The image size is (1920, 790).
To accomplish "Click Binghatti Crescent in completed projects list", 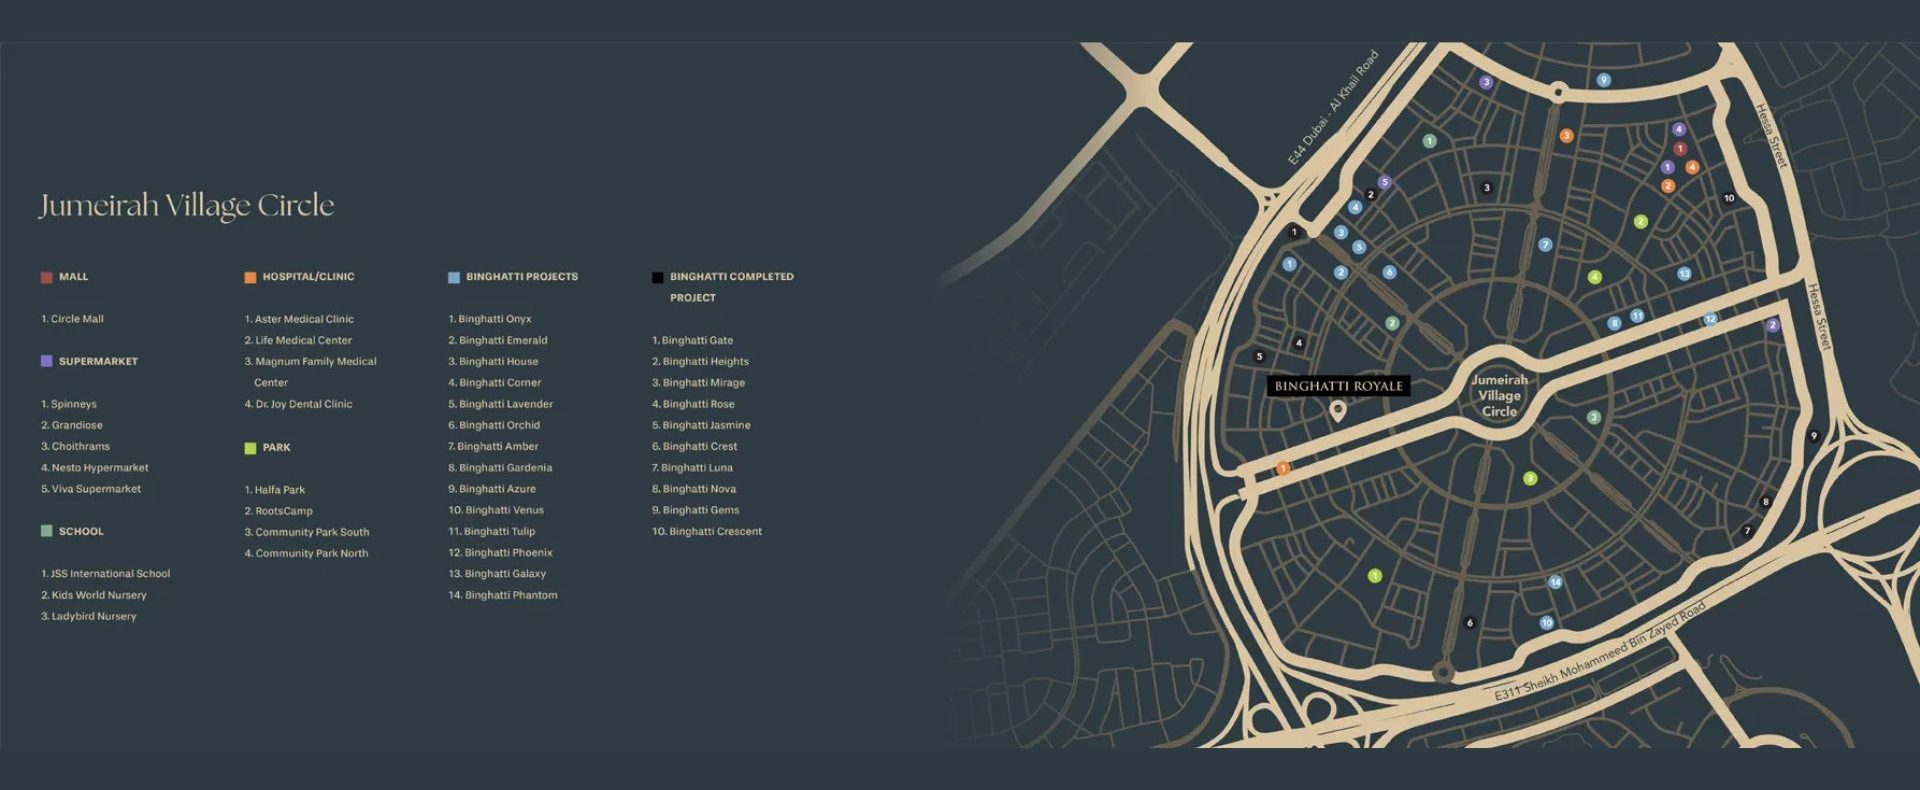I will tap(707, 532).
